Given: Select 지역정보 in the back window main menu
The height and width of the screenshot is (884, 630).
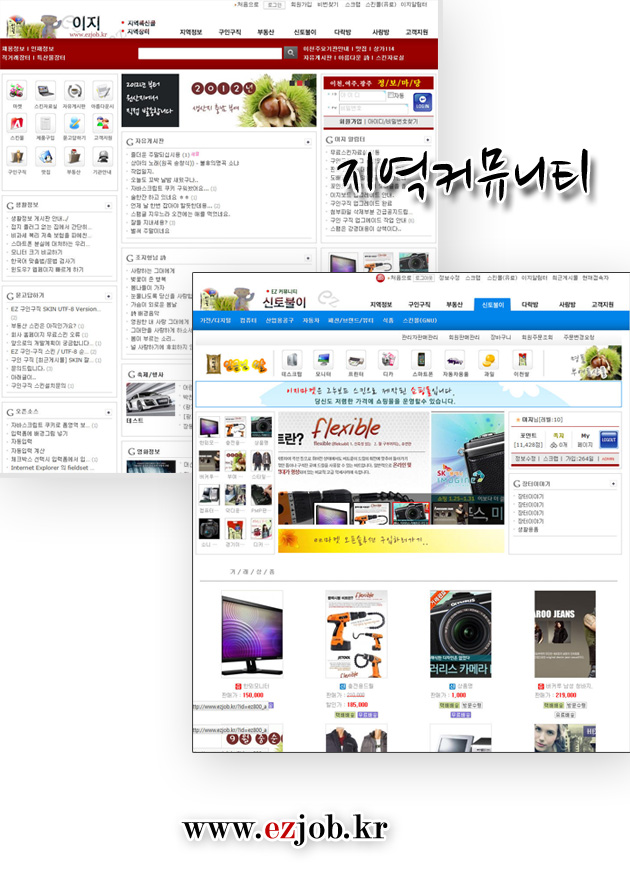Looking at the screenshot, I should pyautogui.click(x=191, y=32).
